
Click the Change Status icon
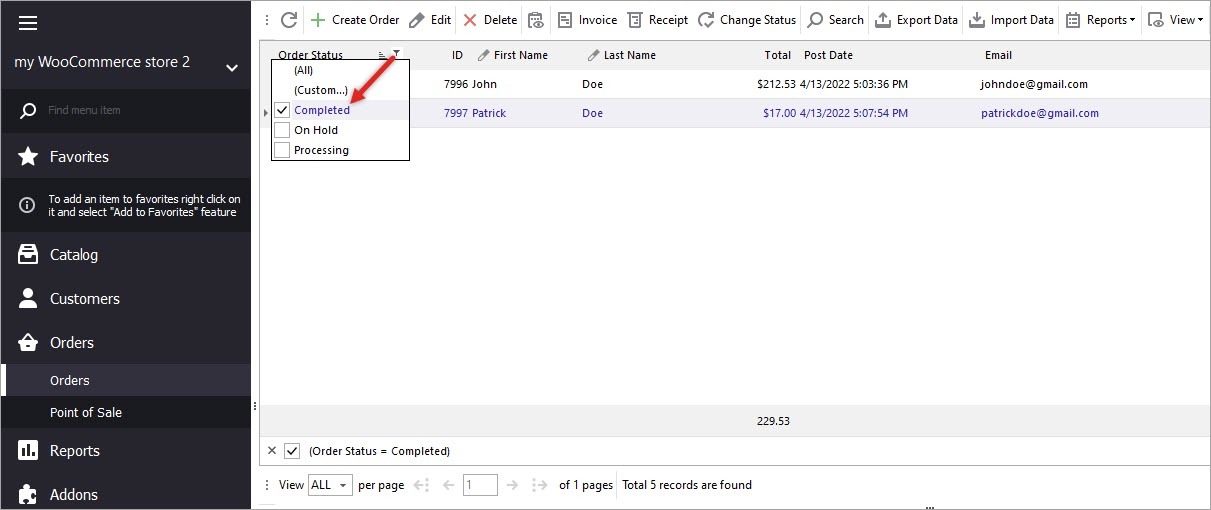tap(706, 20)
